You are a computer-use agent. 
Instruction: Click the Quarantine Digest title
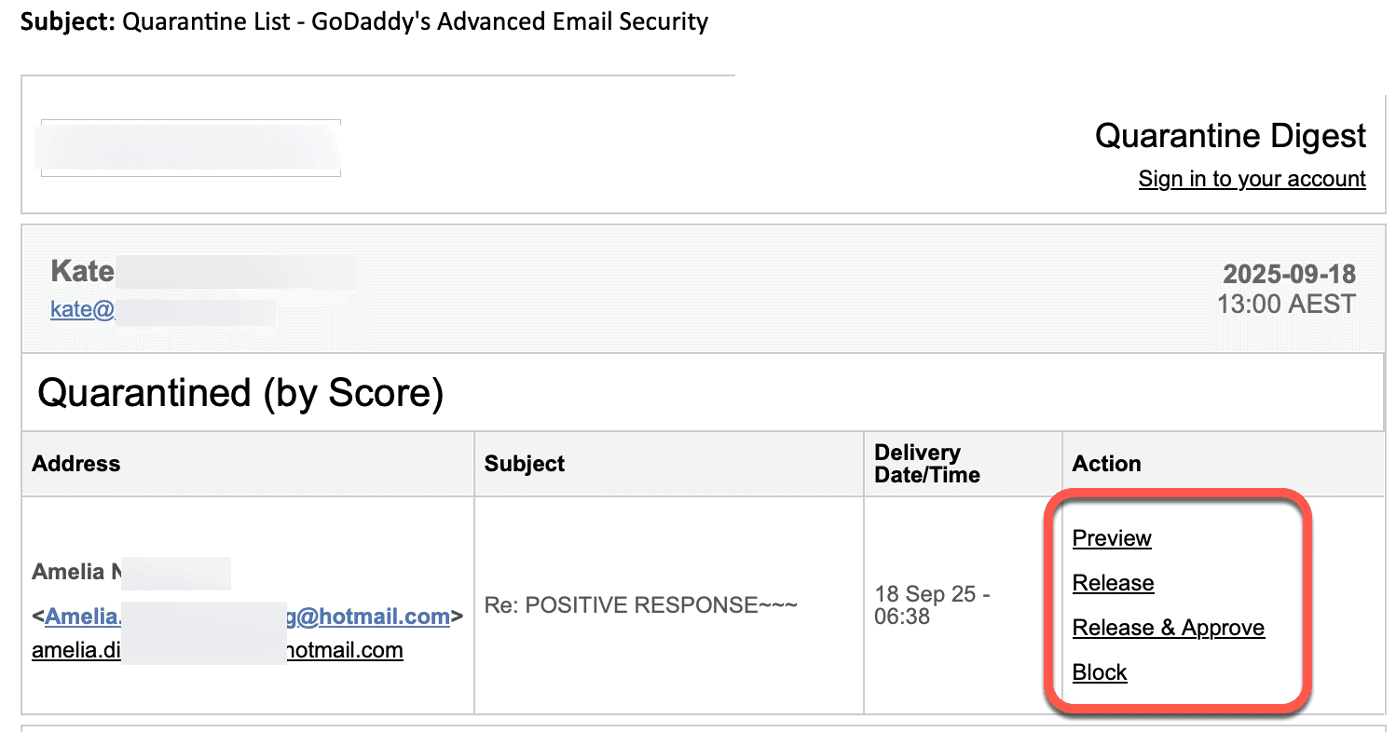point(1230,135)
